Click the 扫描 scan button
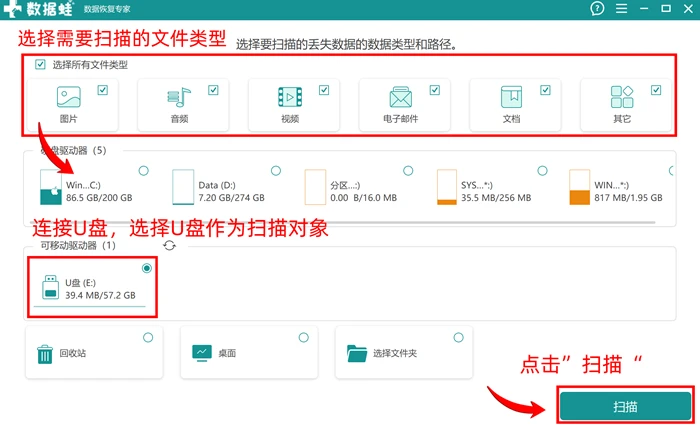700x427 pixels. pyautogui.click(x=625, y=406)
